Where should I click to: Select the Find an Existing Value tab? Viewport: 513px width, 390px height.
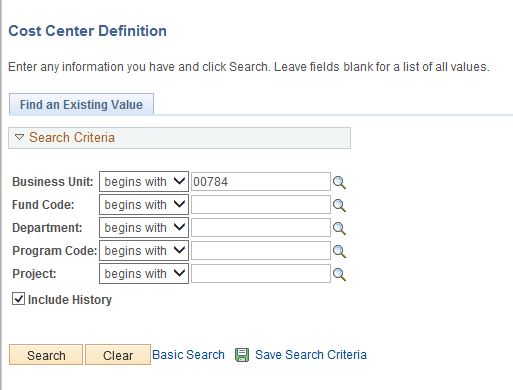(x=81, y=105)
